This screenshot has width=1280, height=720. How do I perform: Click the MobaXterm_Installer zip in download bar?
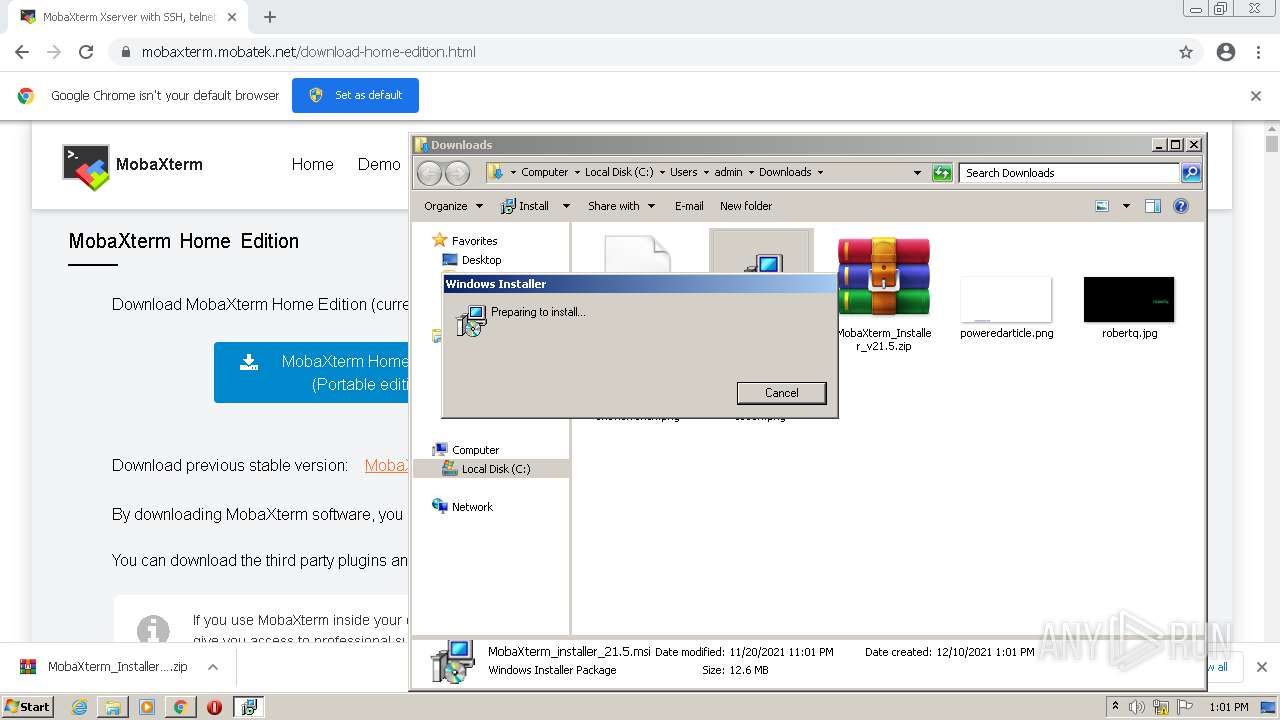click(x=103, y=667)
